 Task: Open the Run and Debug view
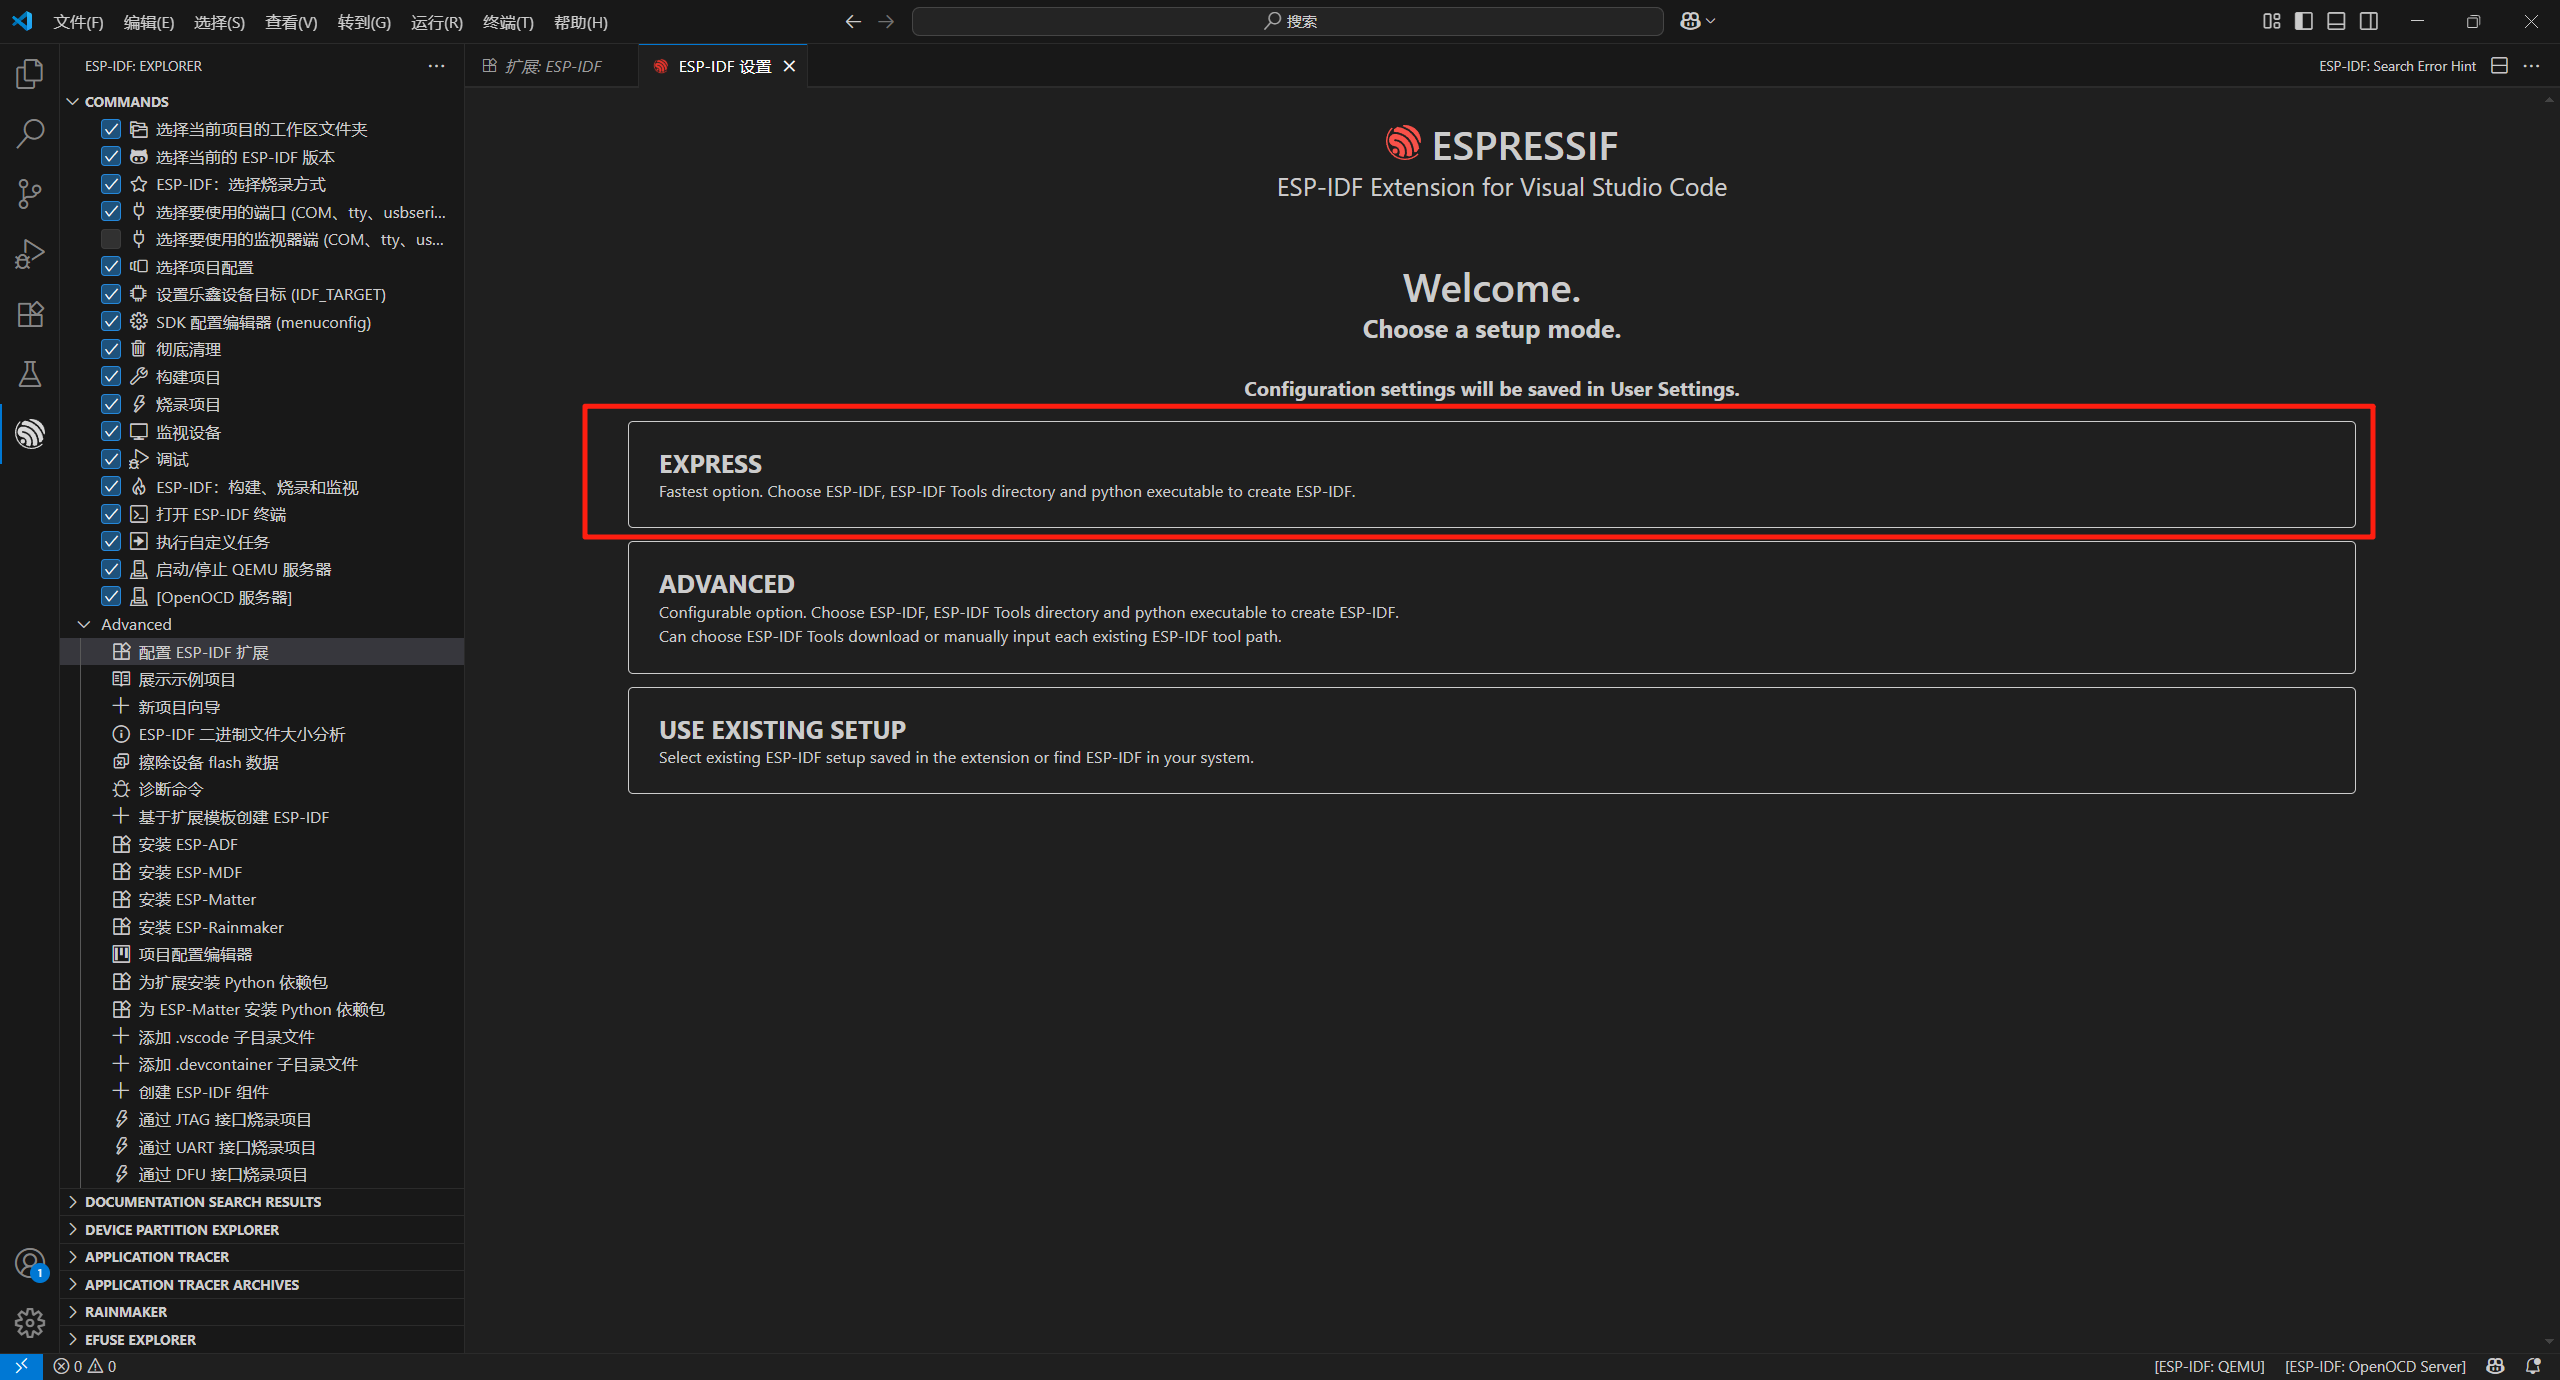[x=30, y=254]
